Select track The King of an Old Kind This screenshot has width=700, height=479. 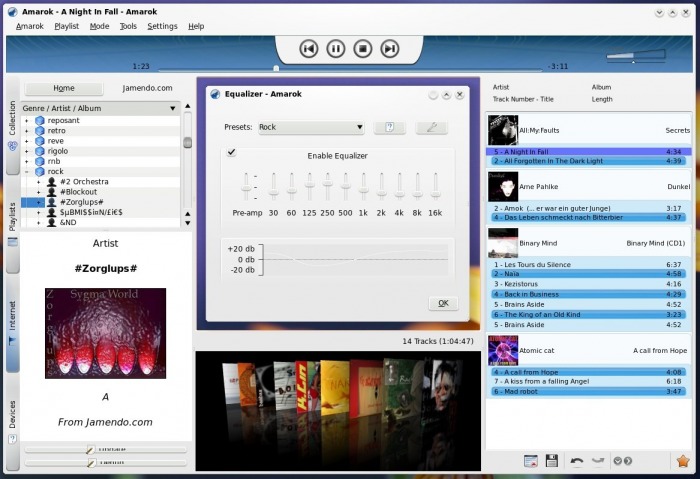pos(588,315)
